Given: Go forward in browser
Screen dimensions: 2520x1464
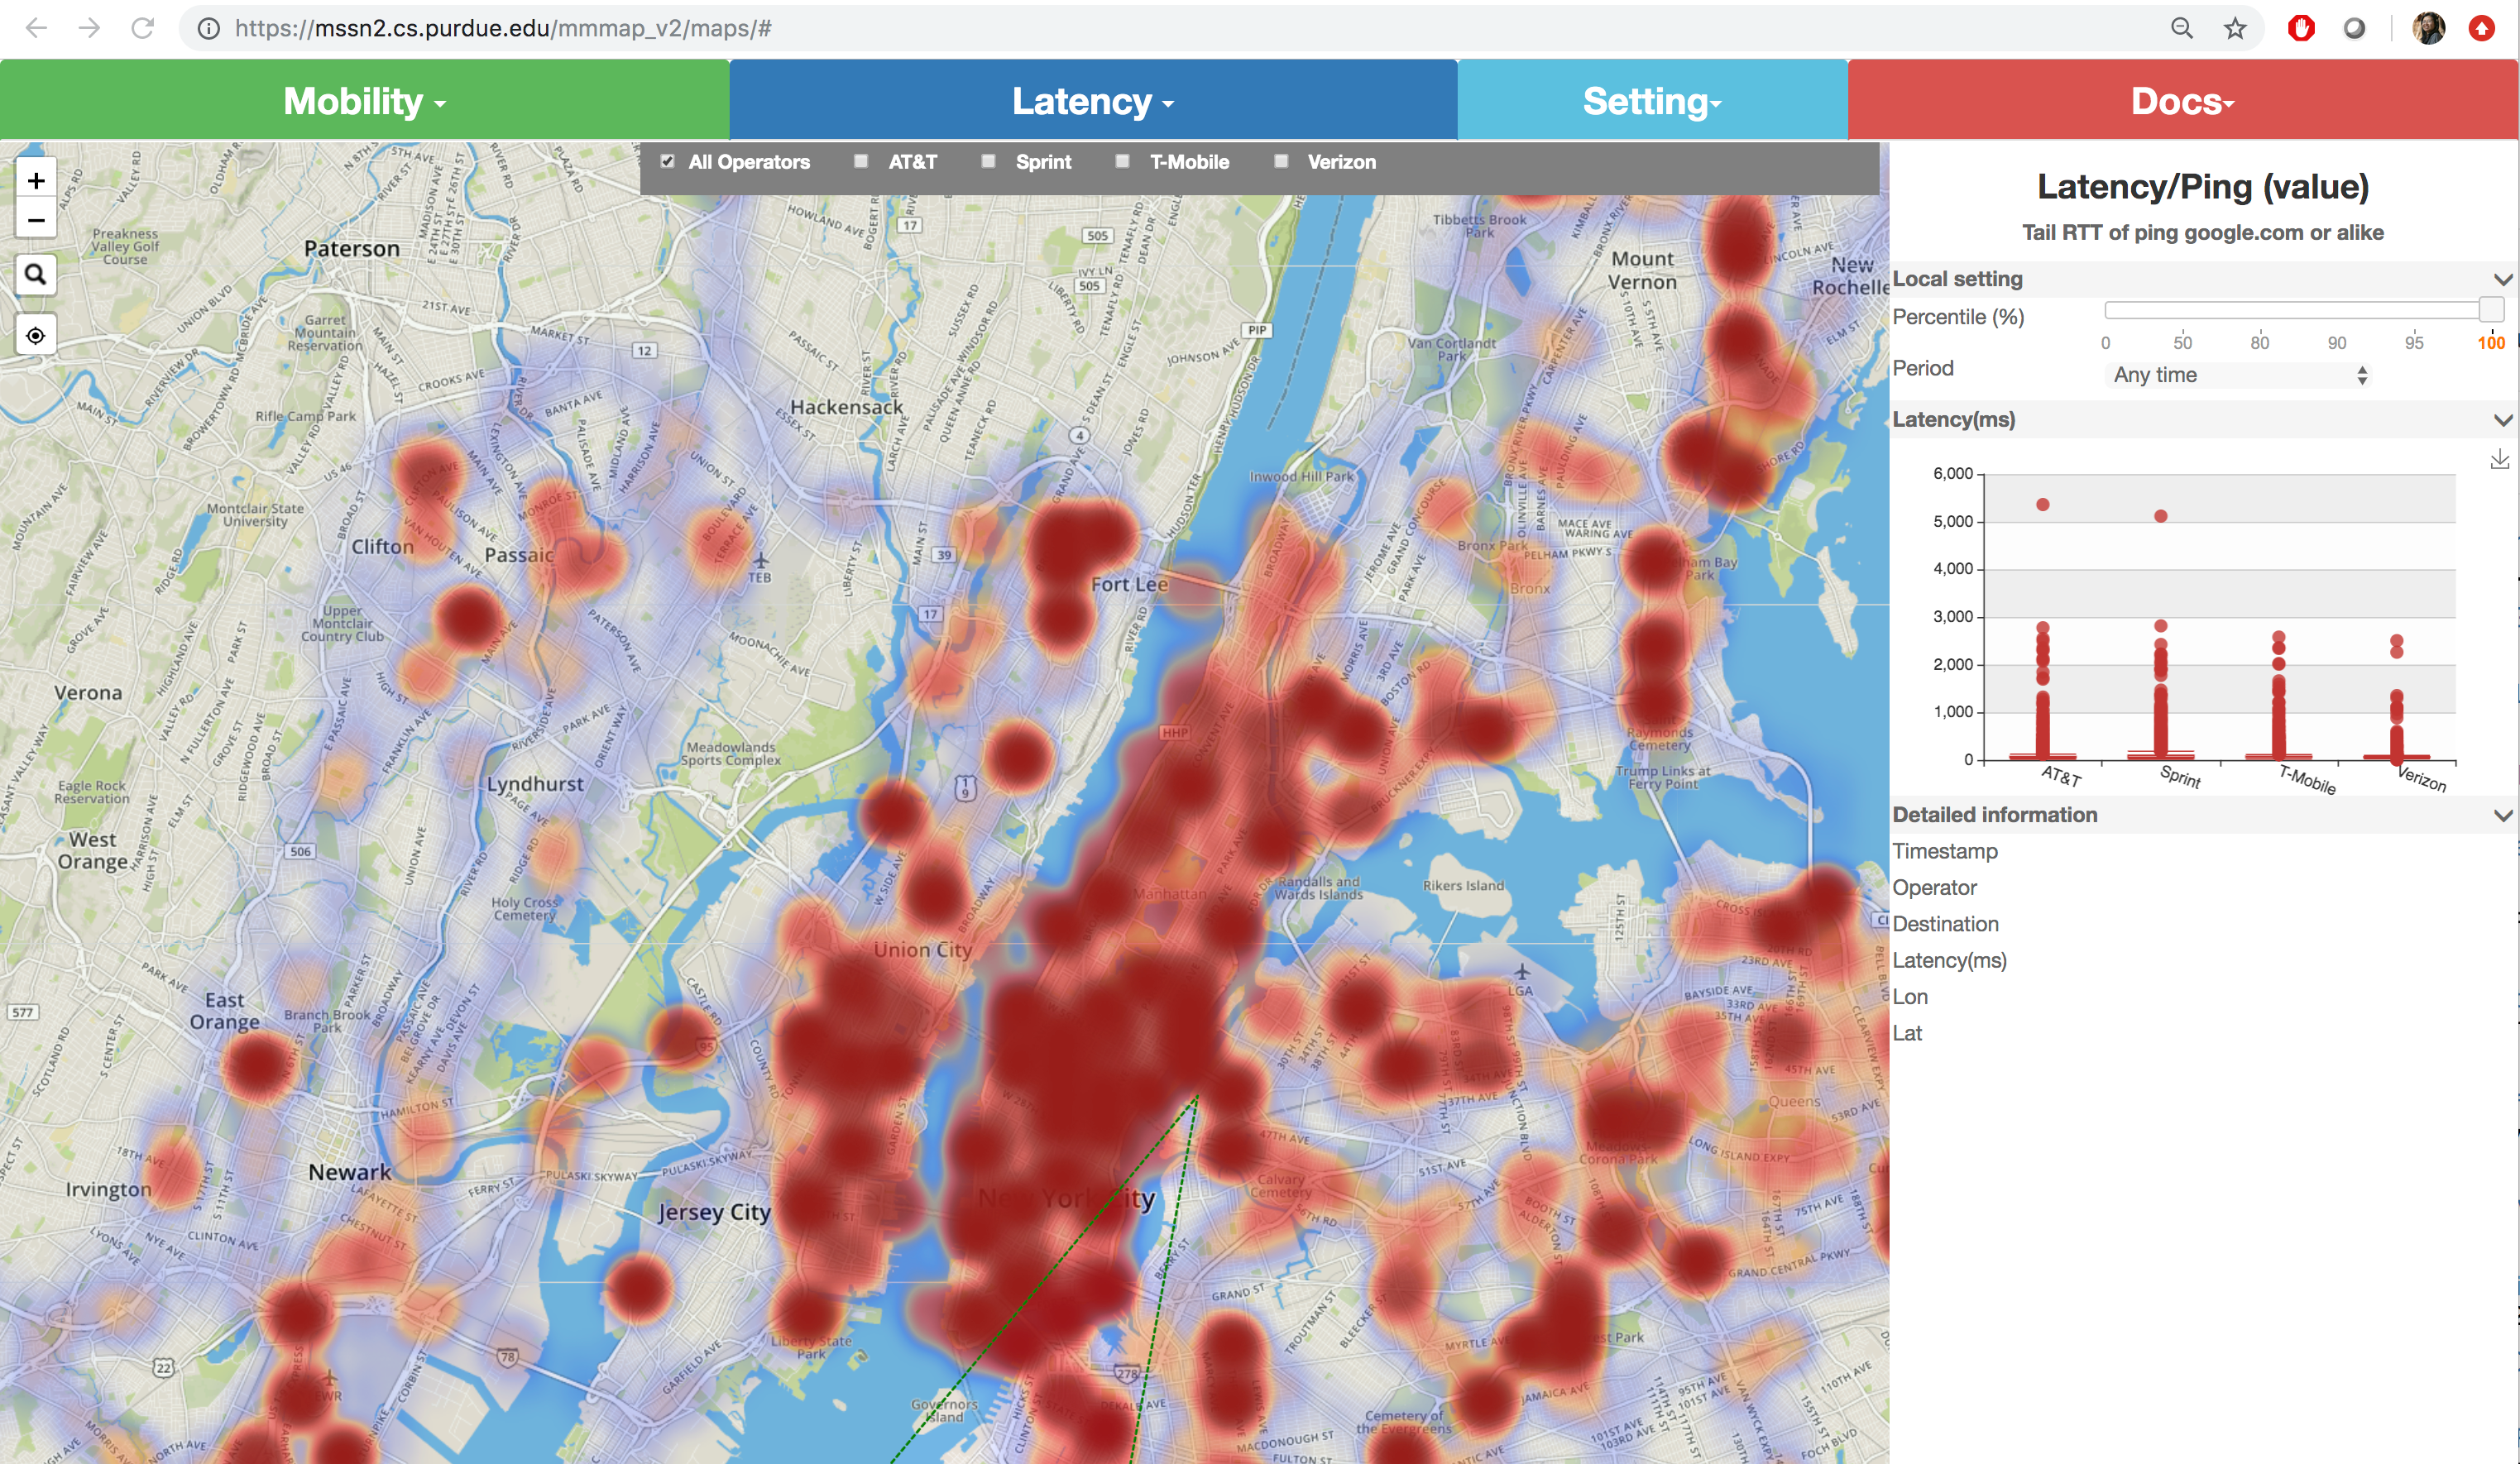Looking at the screenshot, I should tap(89, 28).
